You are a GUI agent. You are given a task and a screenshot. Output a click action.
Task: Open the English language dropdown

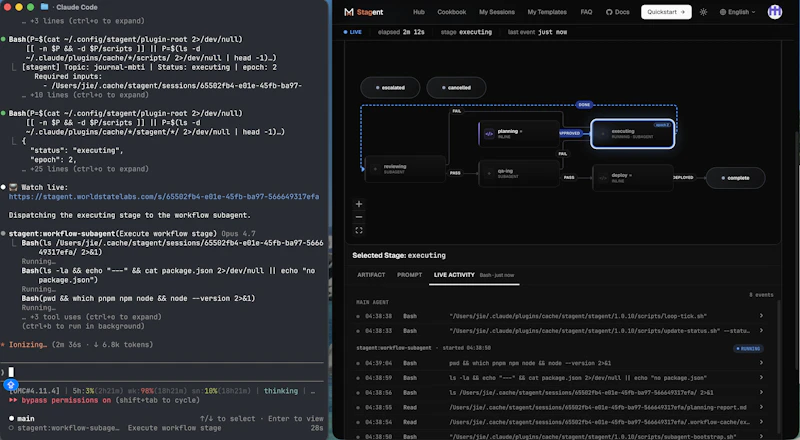click(x=737, y=12)
